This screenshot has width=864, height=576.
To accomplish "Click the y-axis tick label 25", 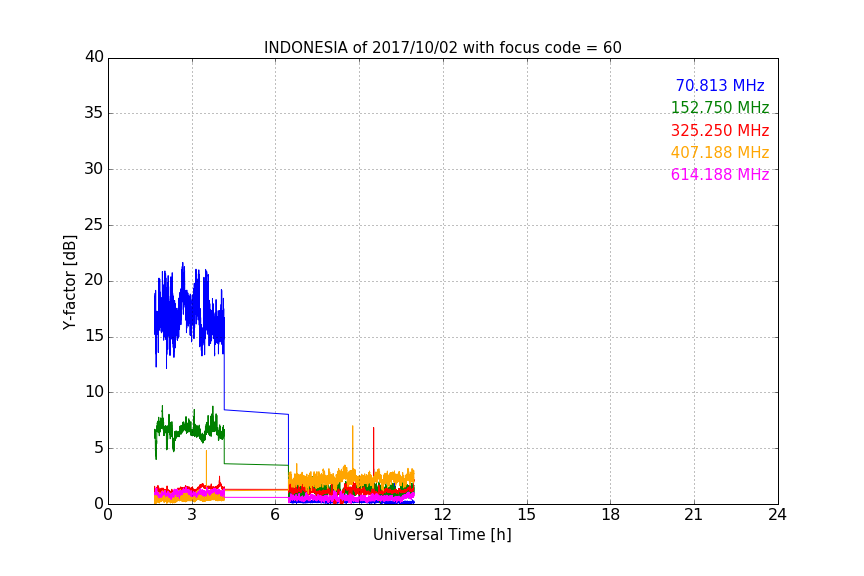I will click(94, 225).
